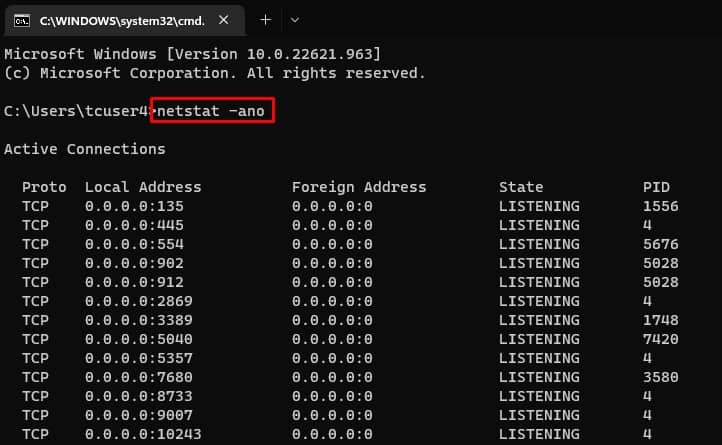Viewport: 722px width, 445px height.
Task: Click the State column header
Action: (x=521, y=187)
